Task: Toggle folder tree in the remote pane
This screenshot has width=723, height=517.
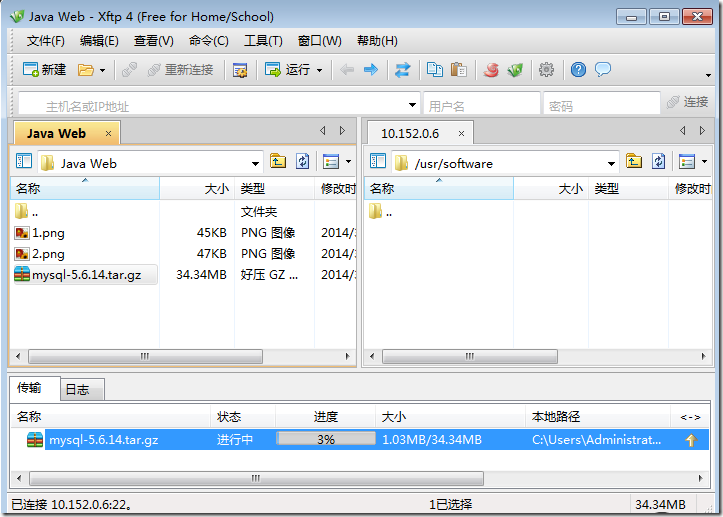Action: click(x=376, y=162)
